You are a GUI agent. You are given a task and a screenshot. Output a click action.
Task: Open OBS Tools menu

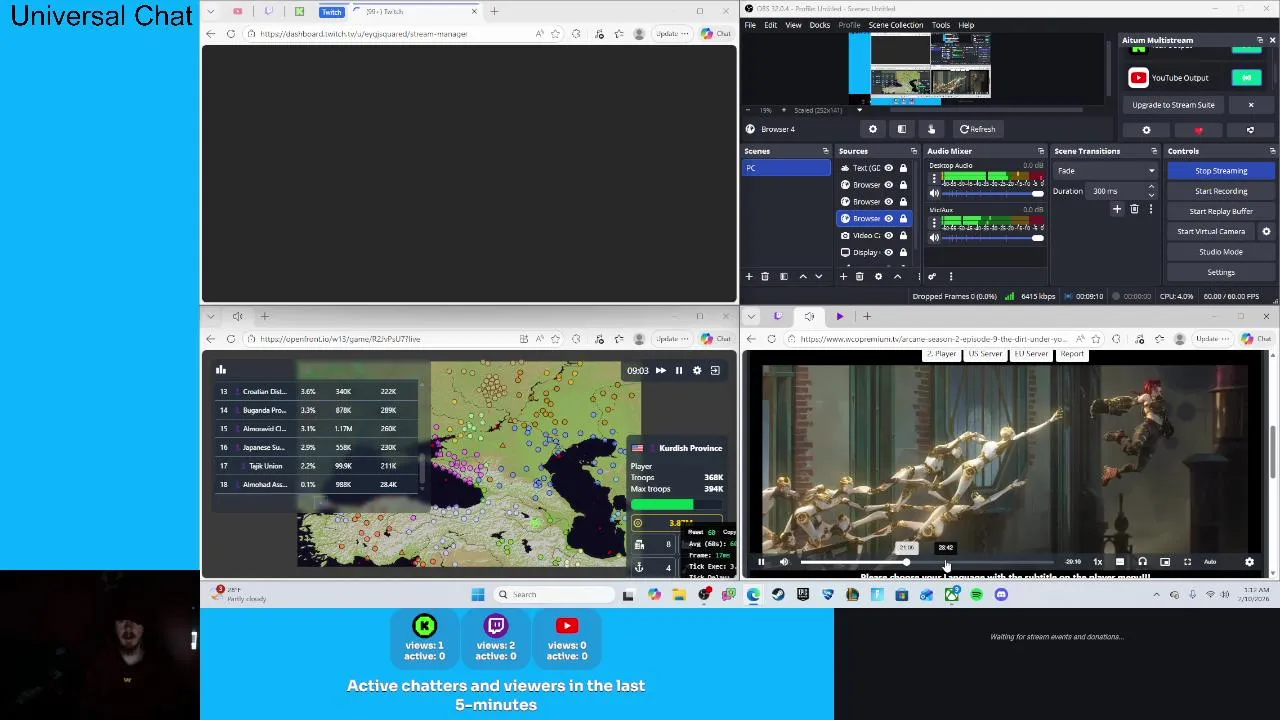pyautogui.click(x=941, y=25)
